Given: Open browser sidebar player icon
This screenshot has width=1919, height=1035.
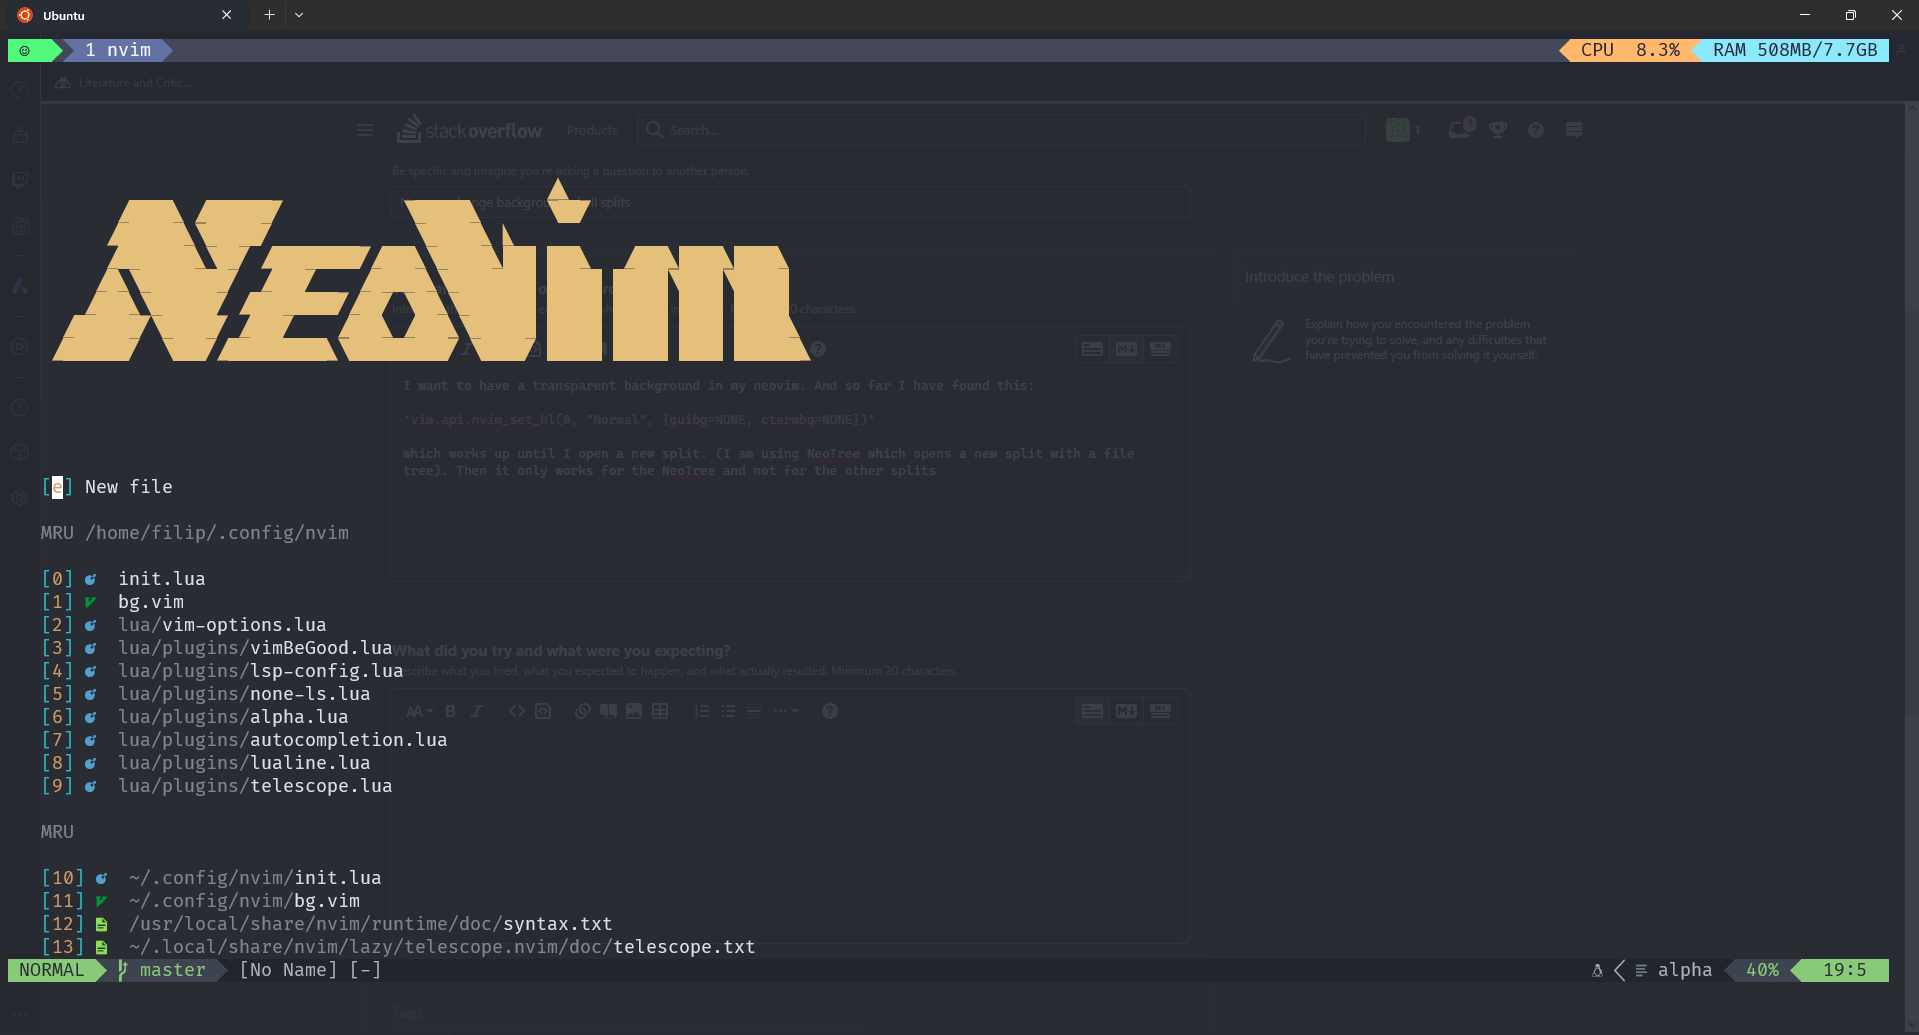Looking at the screenshot, I should [19, 346].
